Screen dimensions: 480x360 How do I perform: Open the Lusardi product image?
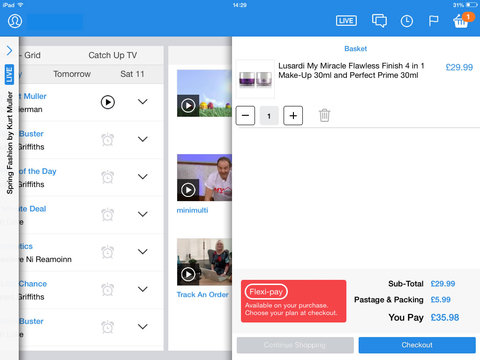pos(255,79)
